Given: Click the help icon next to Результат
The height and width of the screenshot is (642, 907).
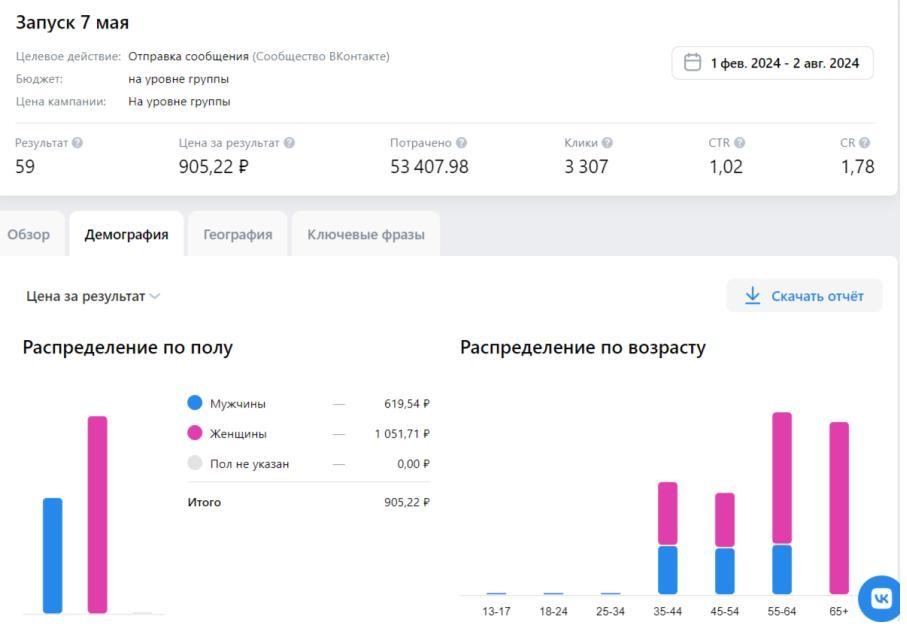Looking at the screenshot, I should click(78, 143).
